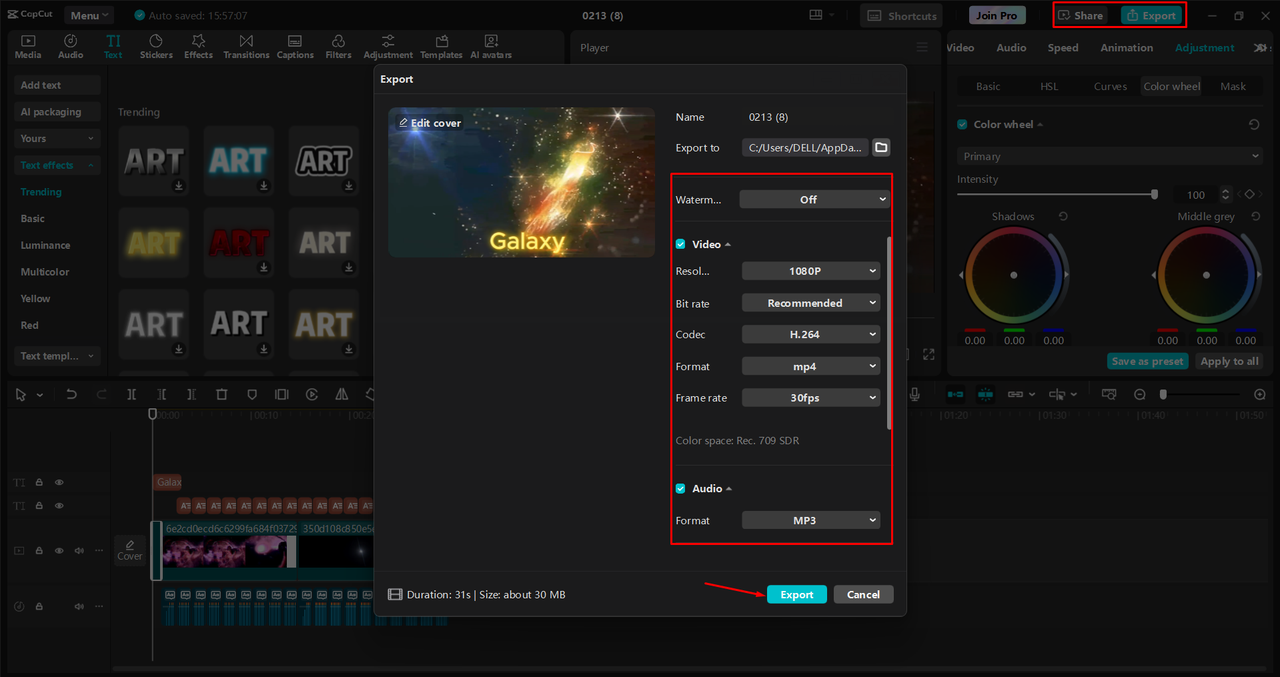This screenshot has height=677, width=1280.
Task: Switch to the Curves tab
Action: click(1110, 86)
